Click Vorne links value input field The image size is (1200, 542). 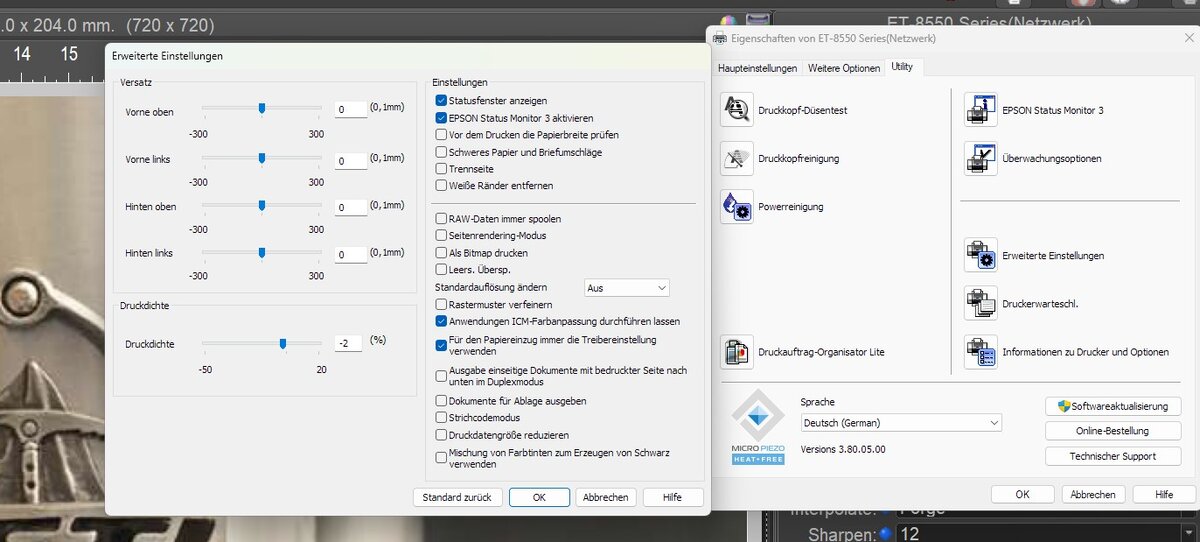tap(350, 160)
